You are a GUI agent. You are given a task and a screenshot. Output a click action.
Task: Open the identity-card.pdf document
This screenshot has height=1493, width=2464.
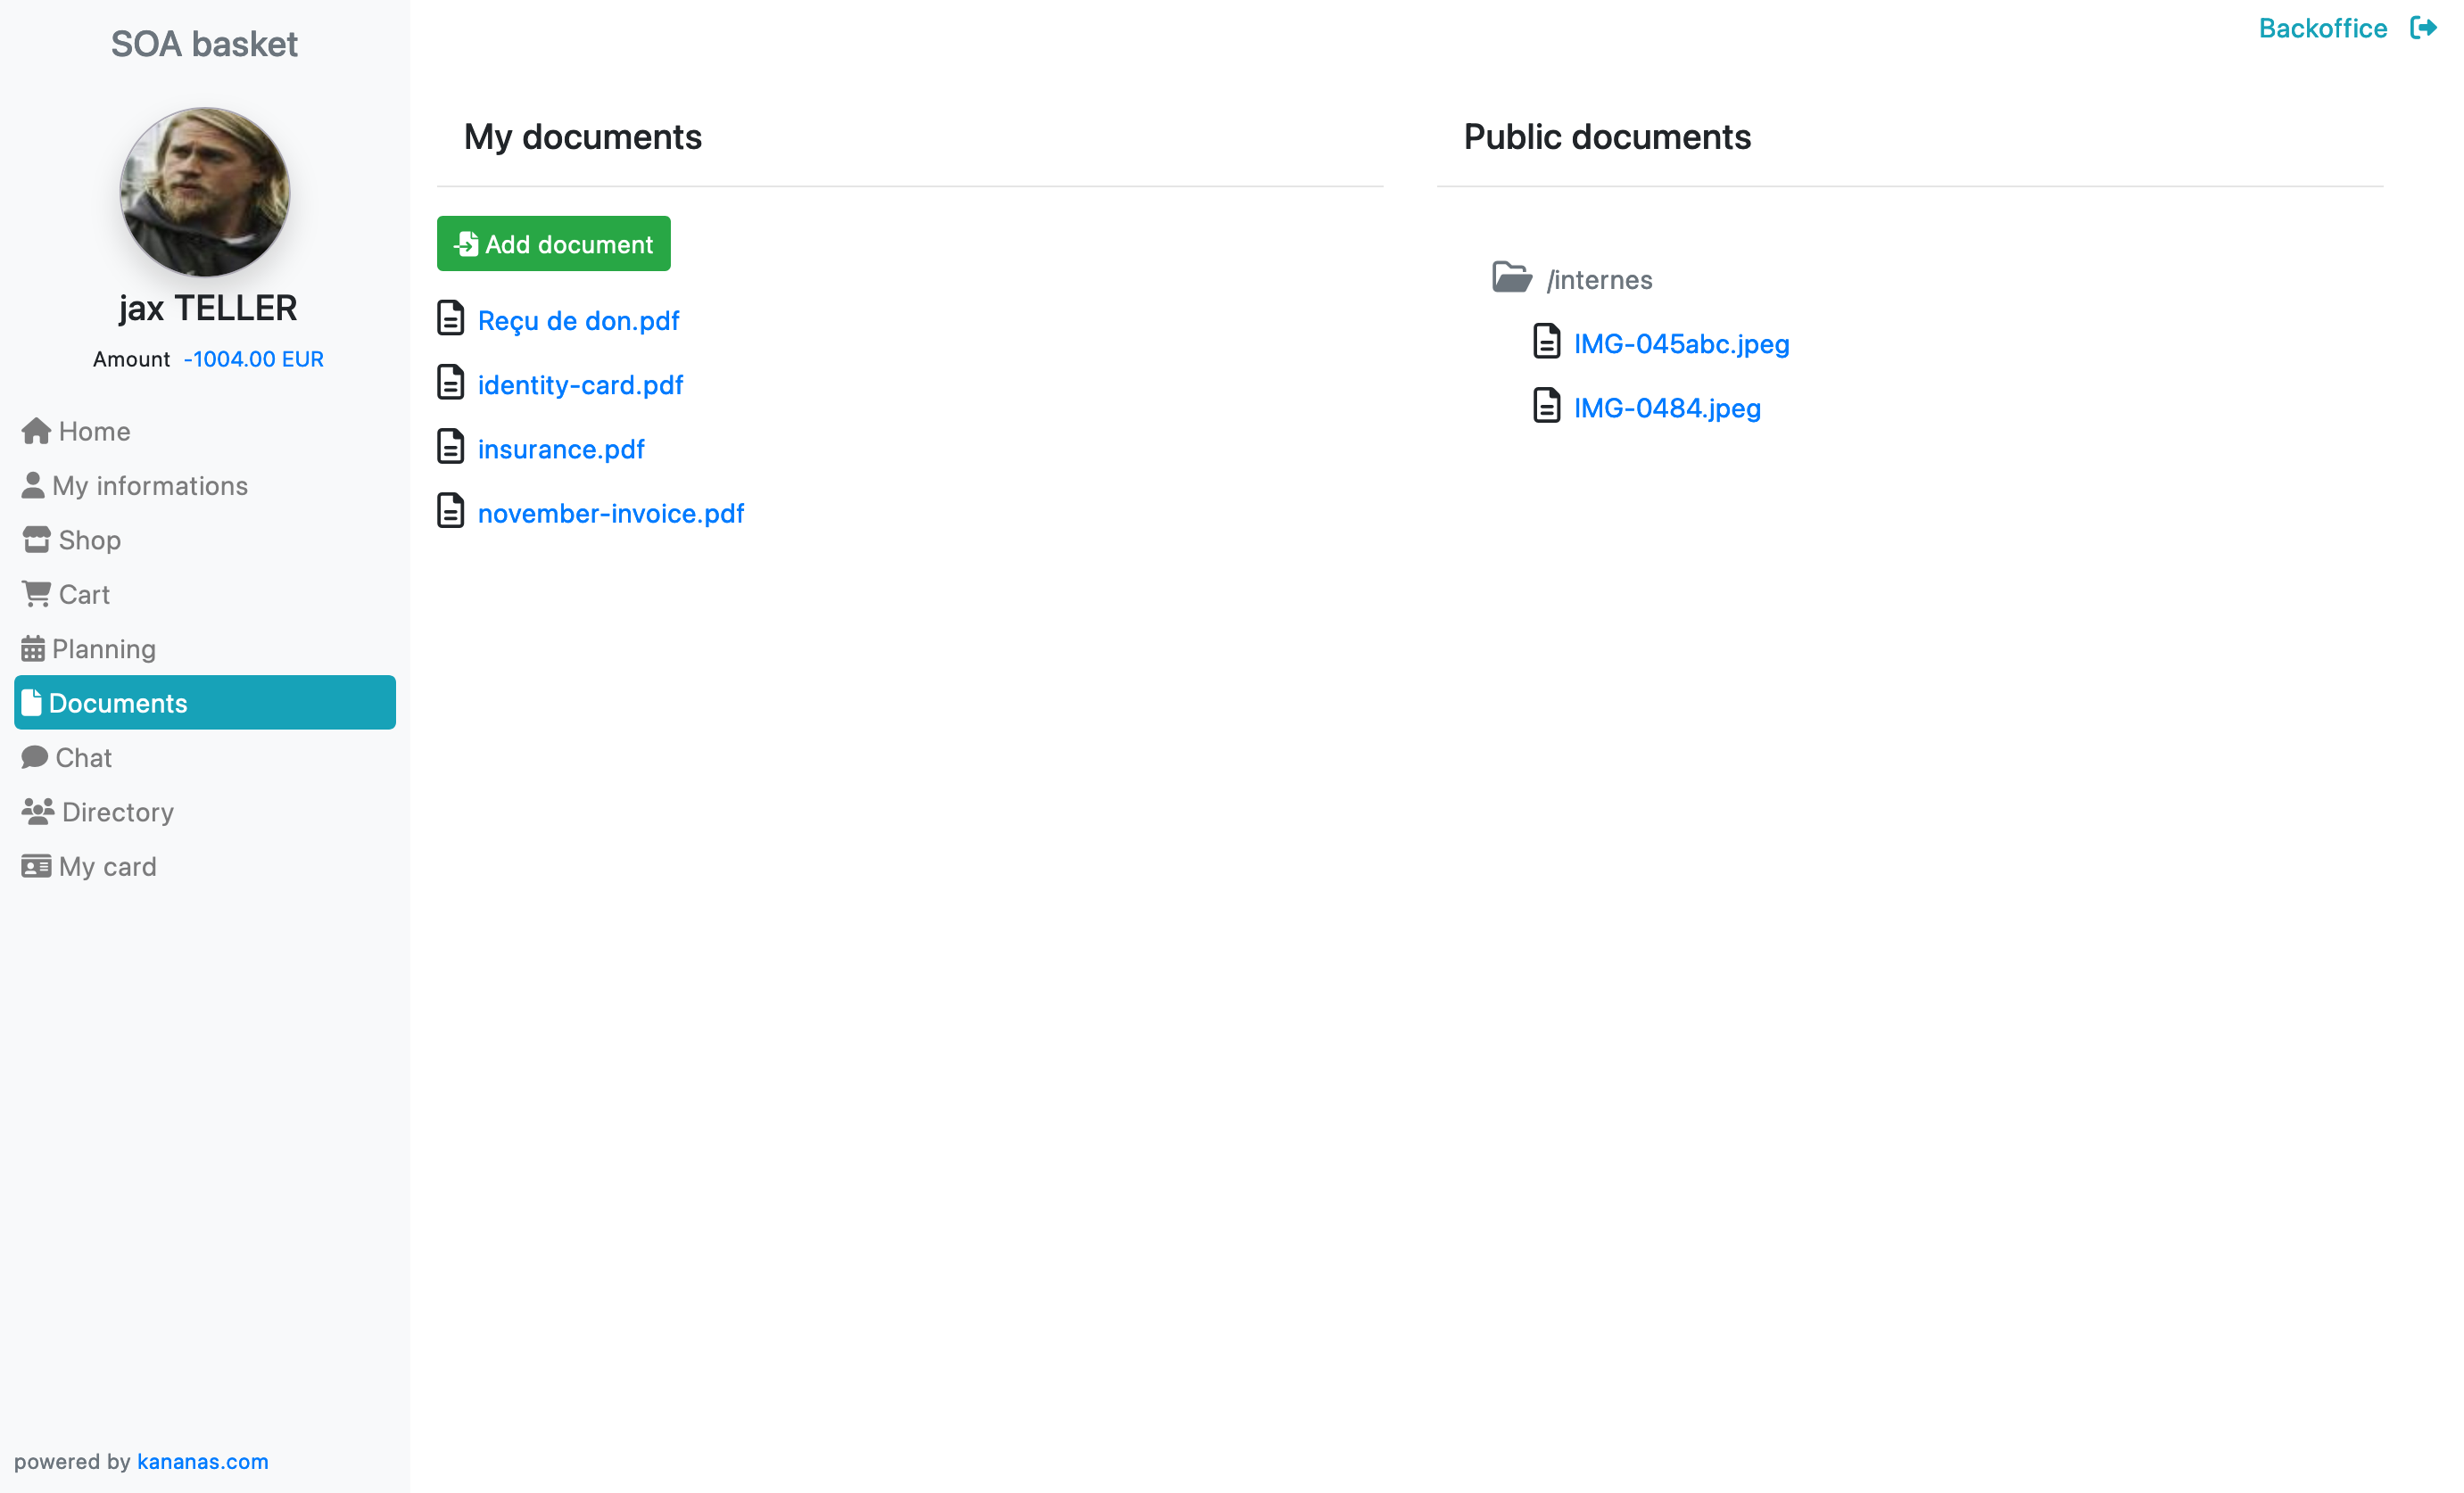click(x=580, y=385)
